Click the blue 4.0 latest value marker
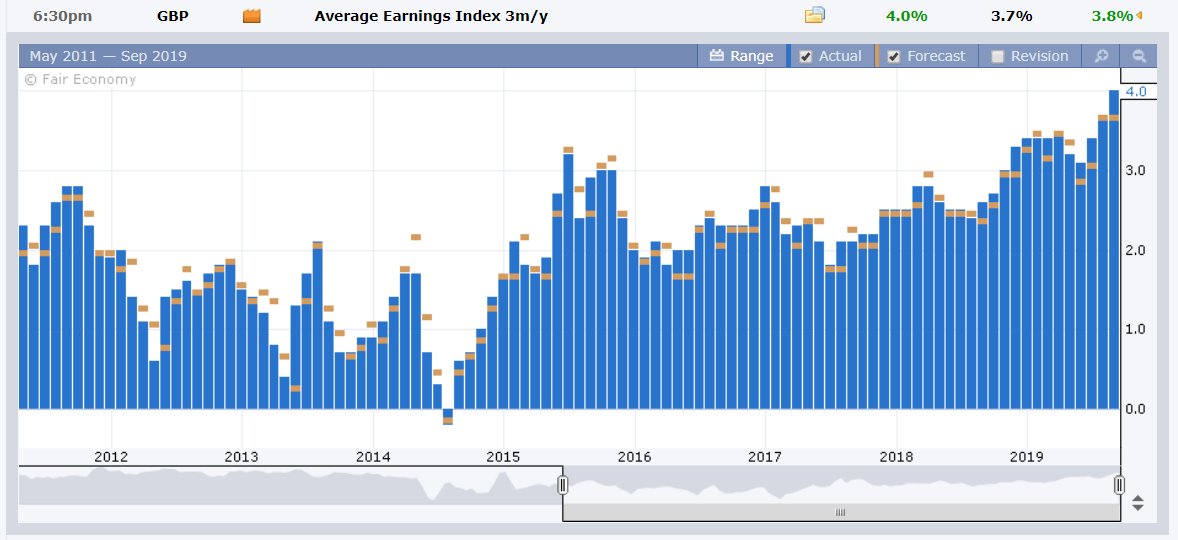Viewport: 1178px width, 540px height. pyautogui.click(x=1136, y=92)
